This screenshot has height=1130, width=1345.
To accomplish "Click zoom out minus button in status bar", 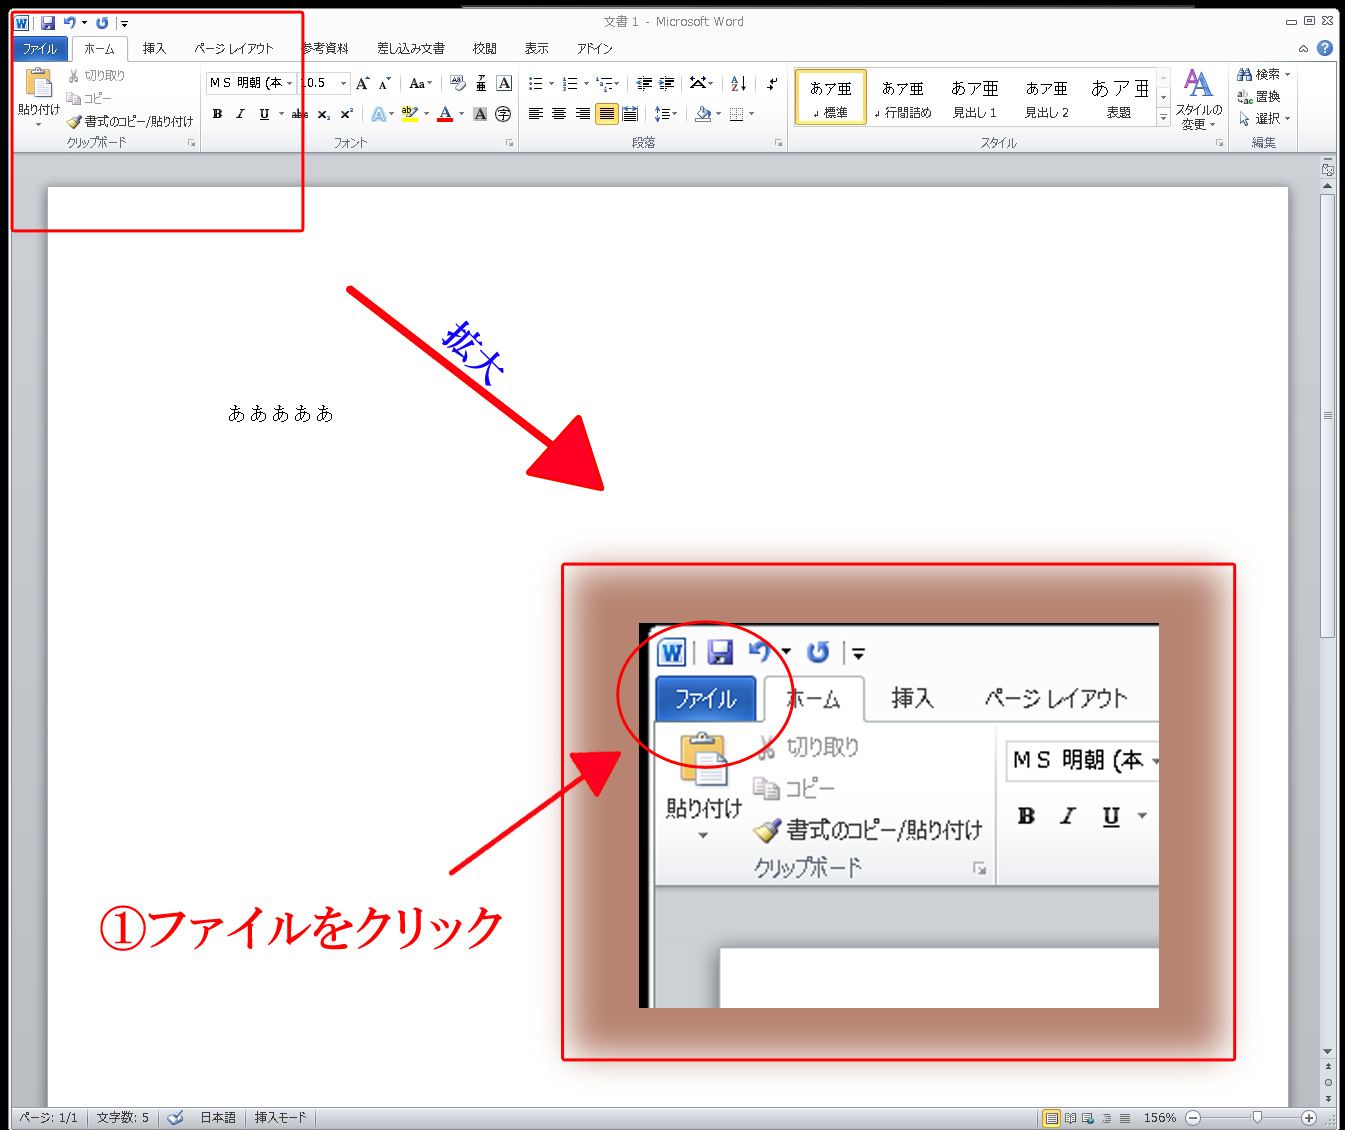I will (1193, 1118).
